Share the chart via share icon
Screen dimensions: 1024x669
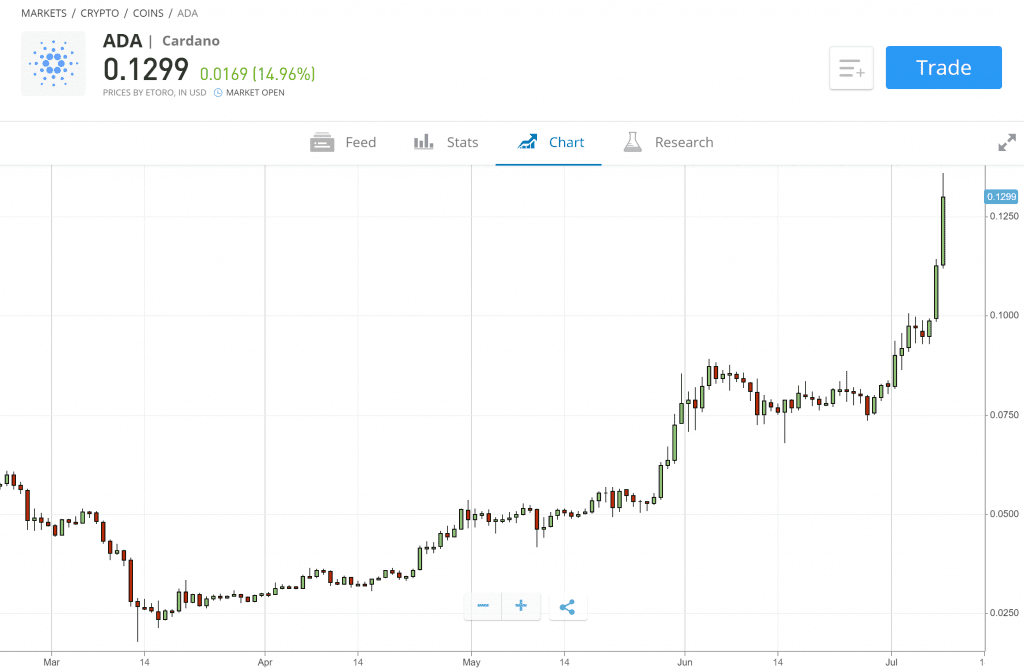tap(567, 606)
